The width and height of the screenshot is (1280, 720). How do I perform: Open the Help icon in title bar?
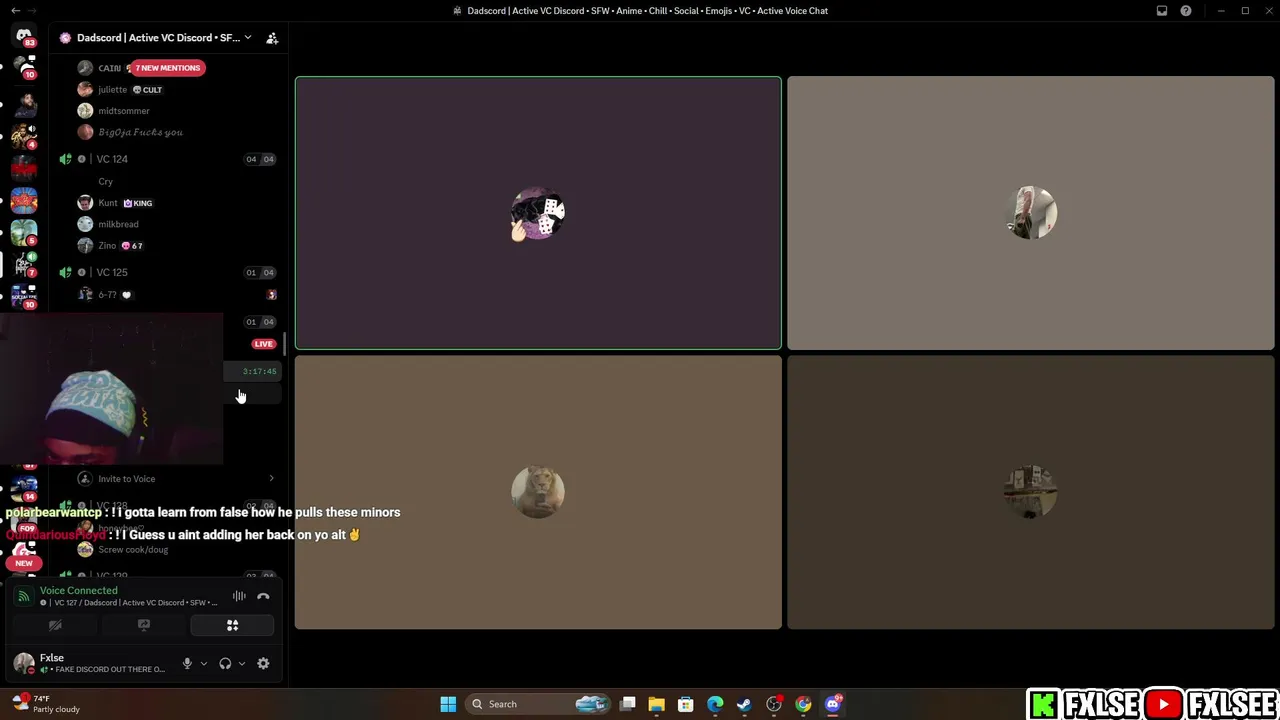click(1186, 11)
